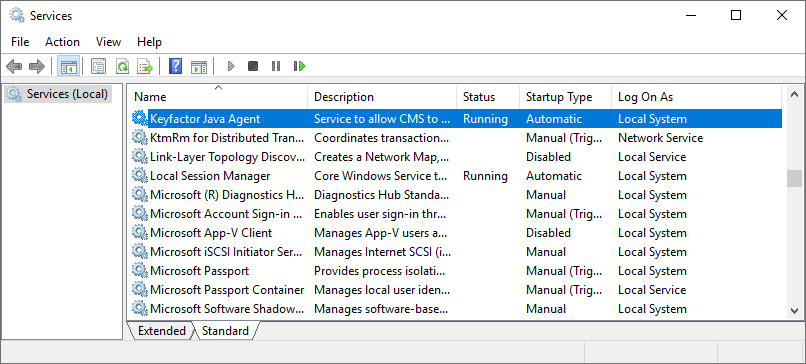Switch to the Extended tab
This screenshot has width=806, height=364.
(x=161, y=331)
